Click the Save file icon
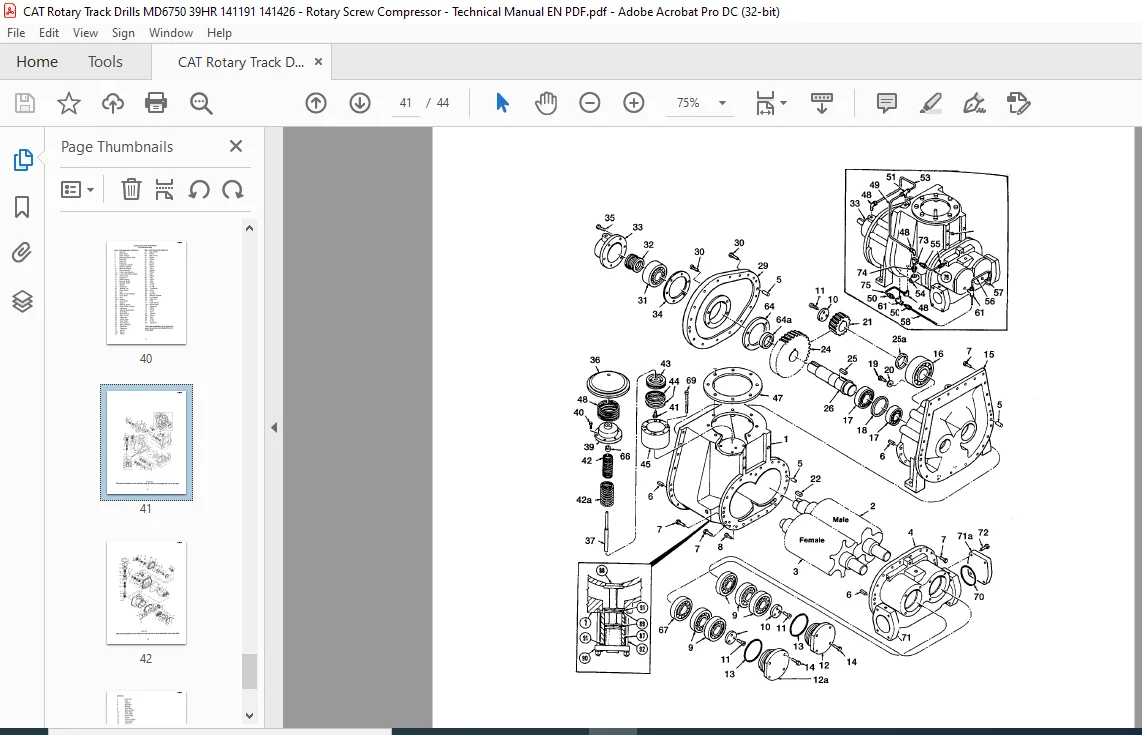1142x735 pixels. tap(25, 103)
